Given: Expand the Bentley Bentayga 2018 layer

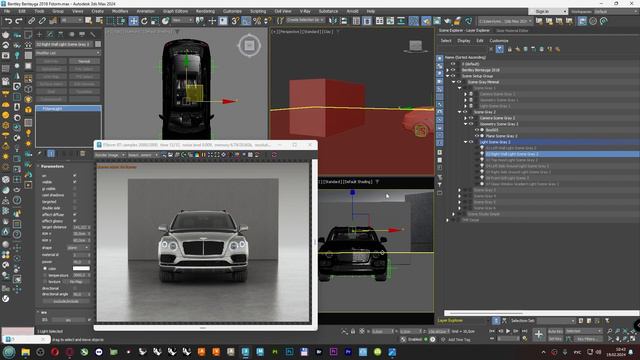Looking at the screenshot, I should (x=447, y=70).
